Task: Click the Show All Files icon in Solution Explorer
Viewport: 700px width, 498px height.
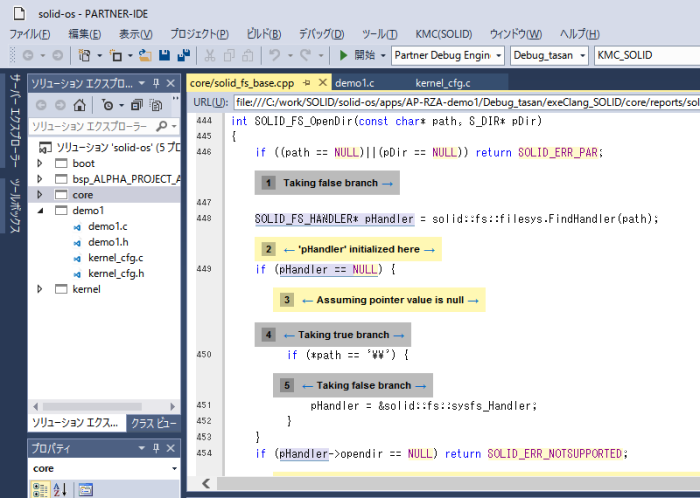Action: (157, 104)
